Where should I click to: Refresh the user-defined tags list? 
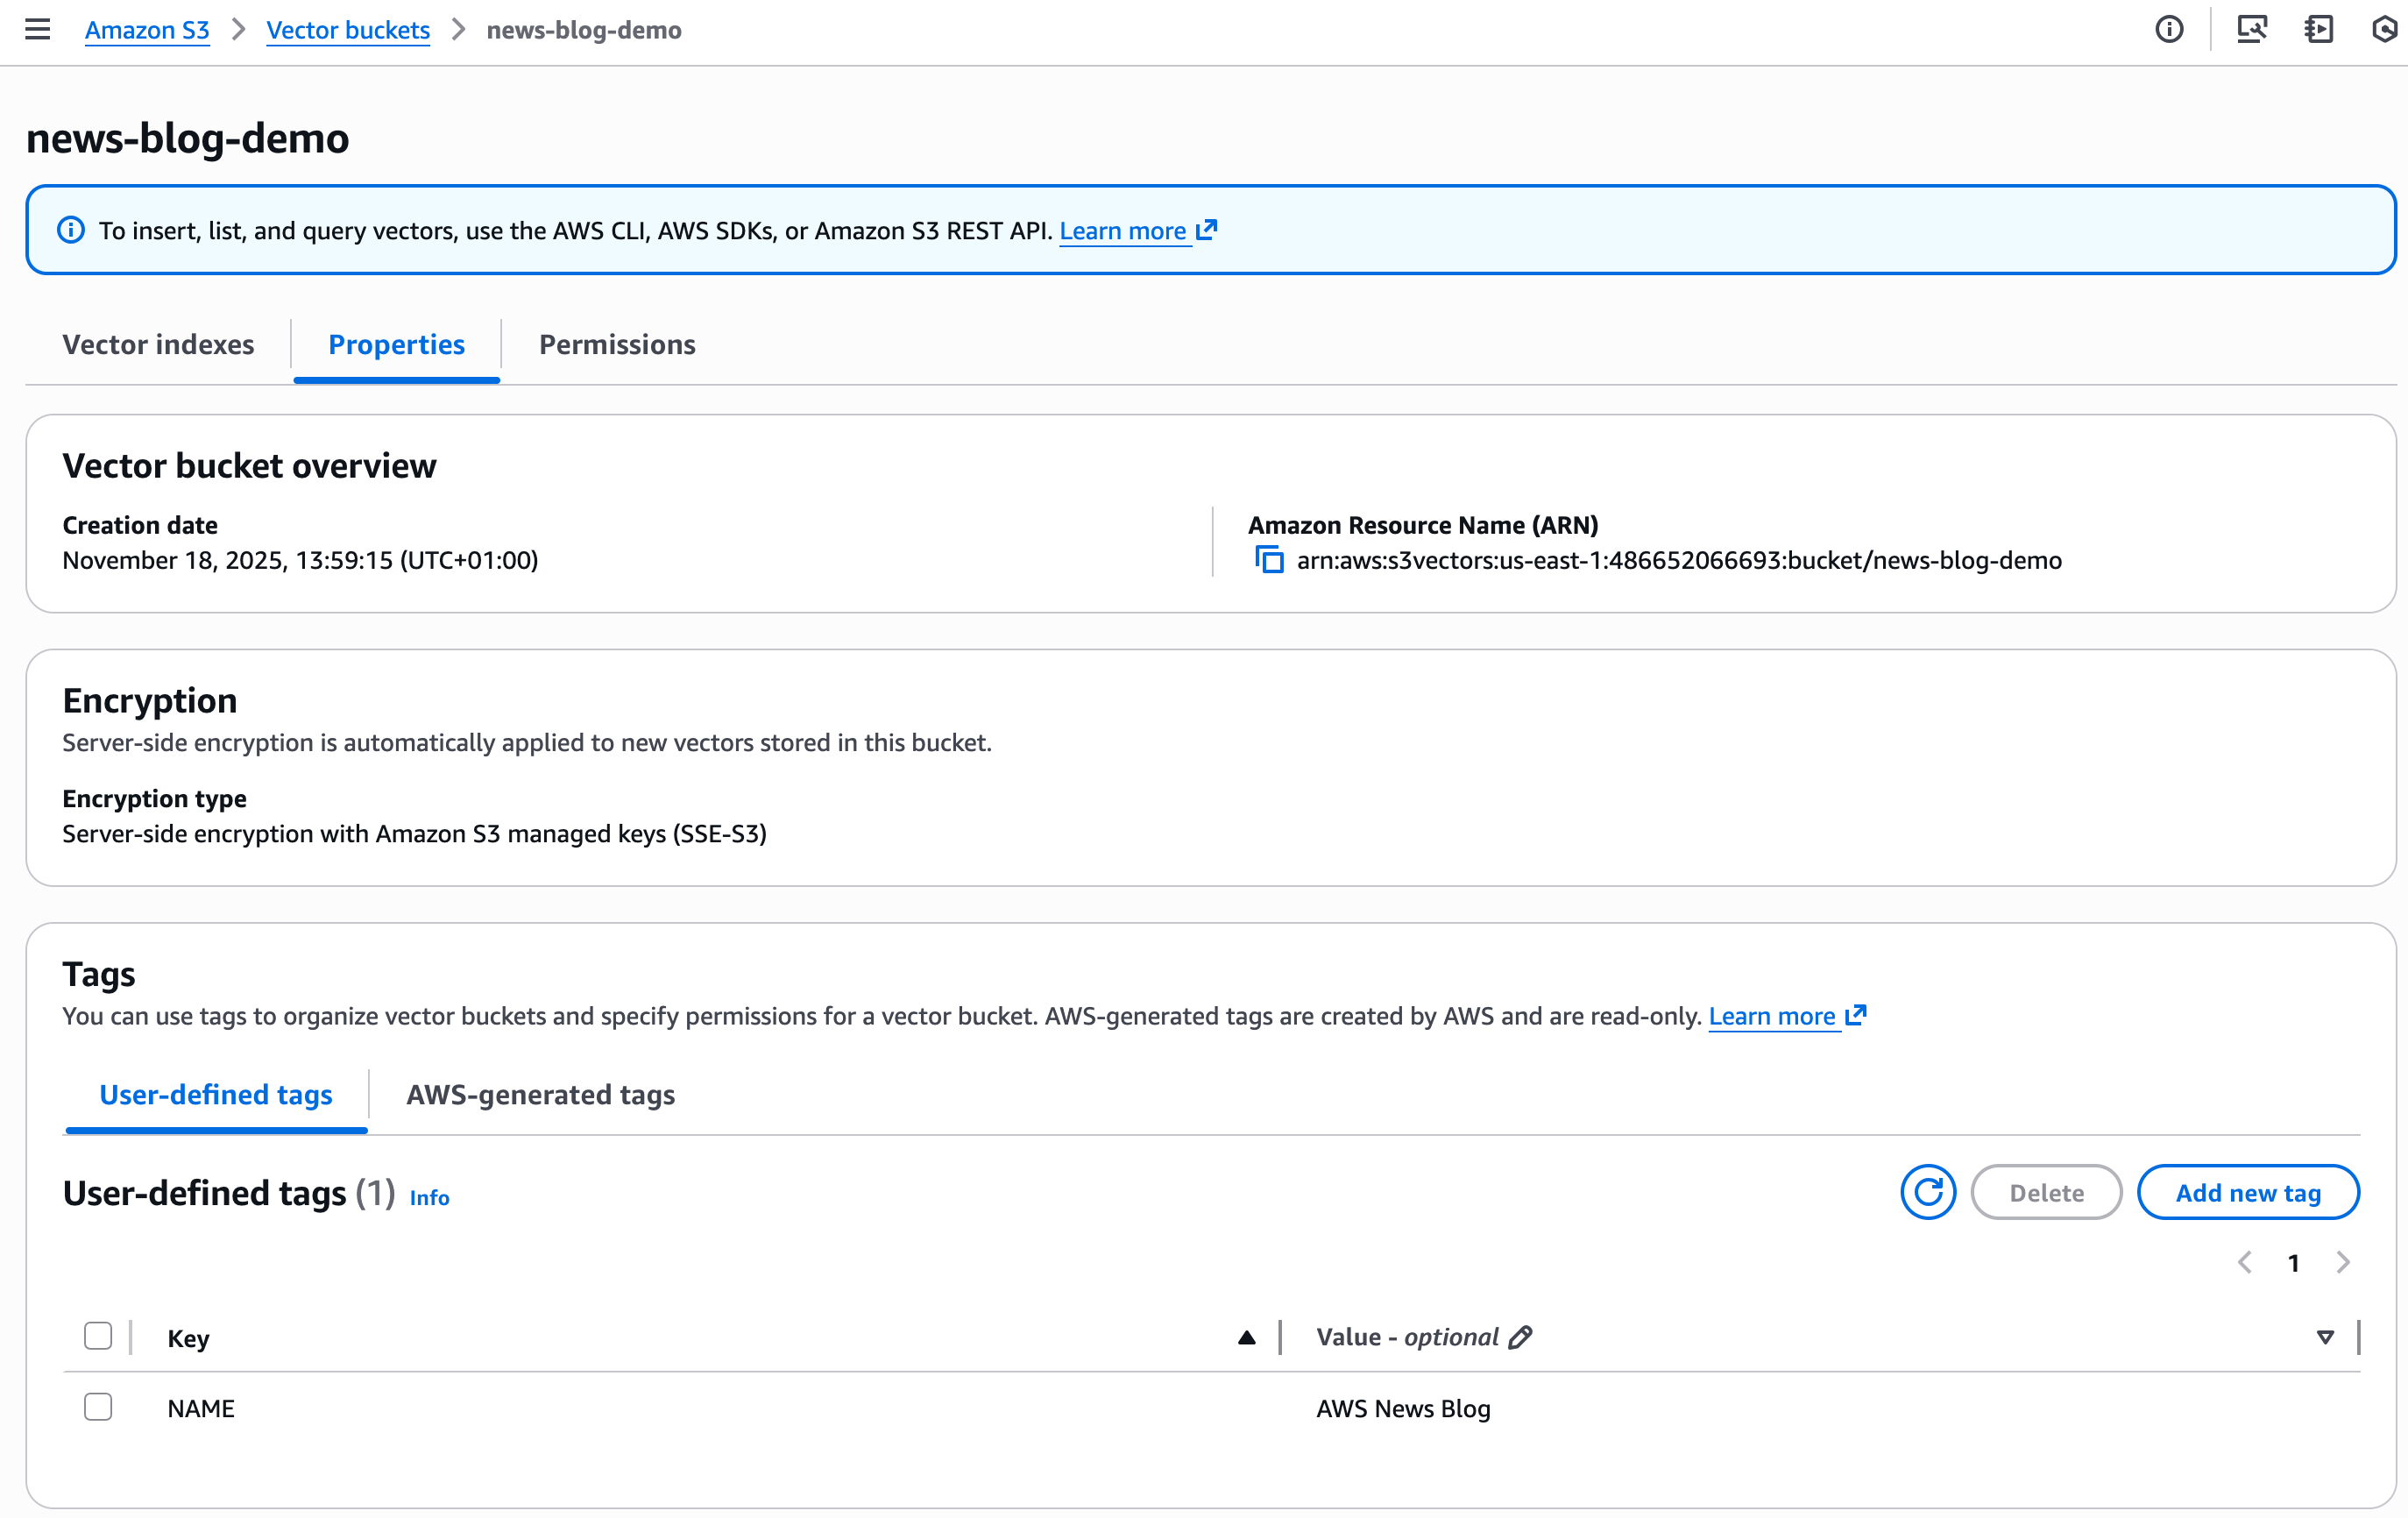1927,1192
